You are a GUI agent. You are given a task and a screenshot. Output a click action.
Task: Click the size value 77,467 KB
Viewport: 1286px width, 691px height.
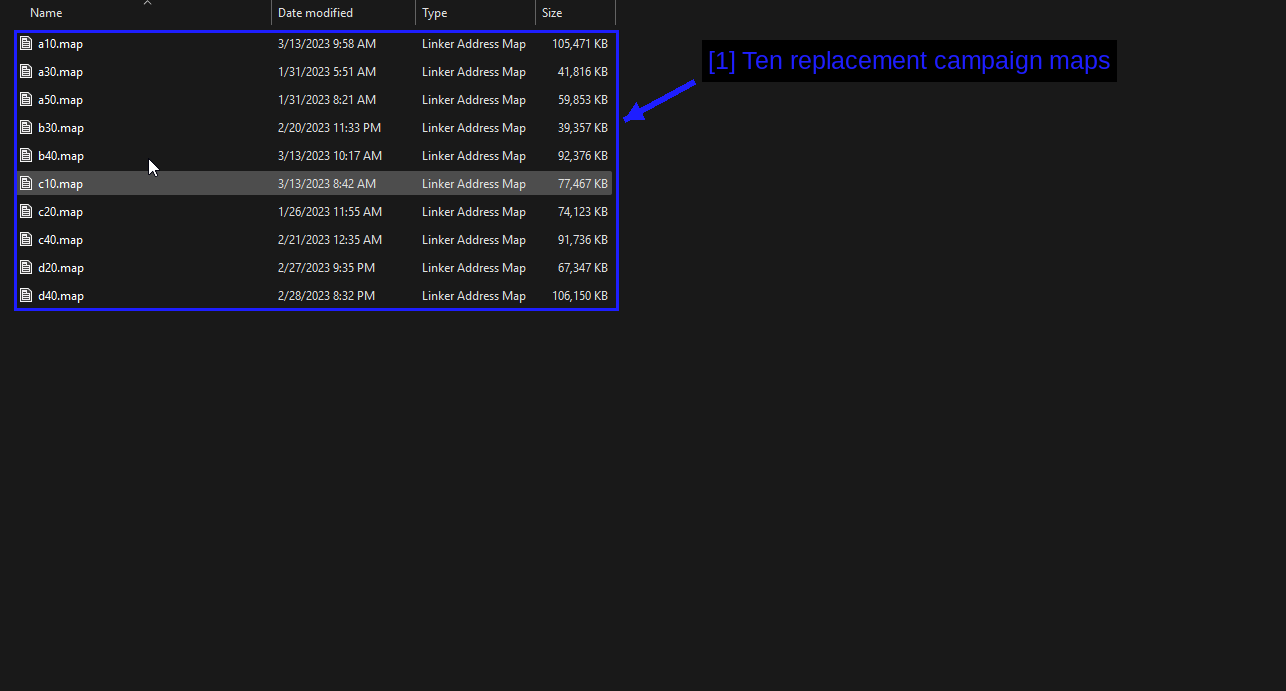pos(583,184)
